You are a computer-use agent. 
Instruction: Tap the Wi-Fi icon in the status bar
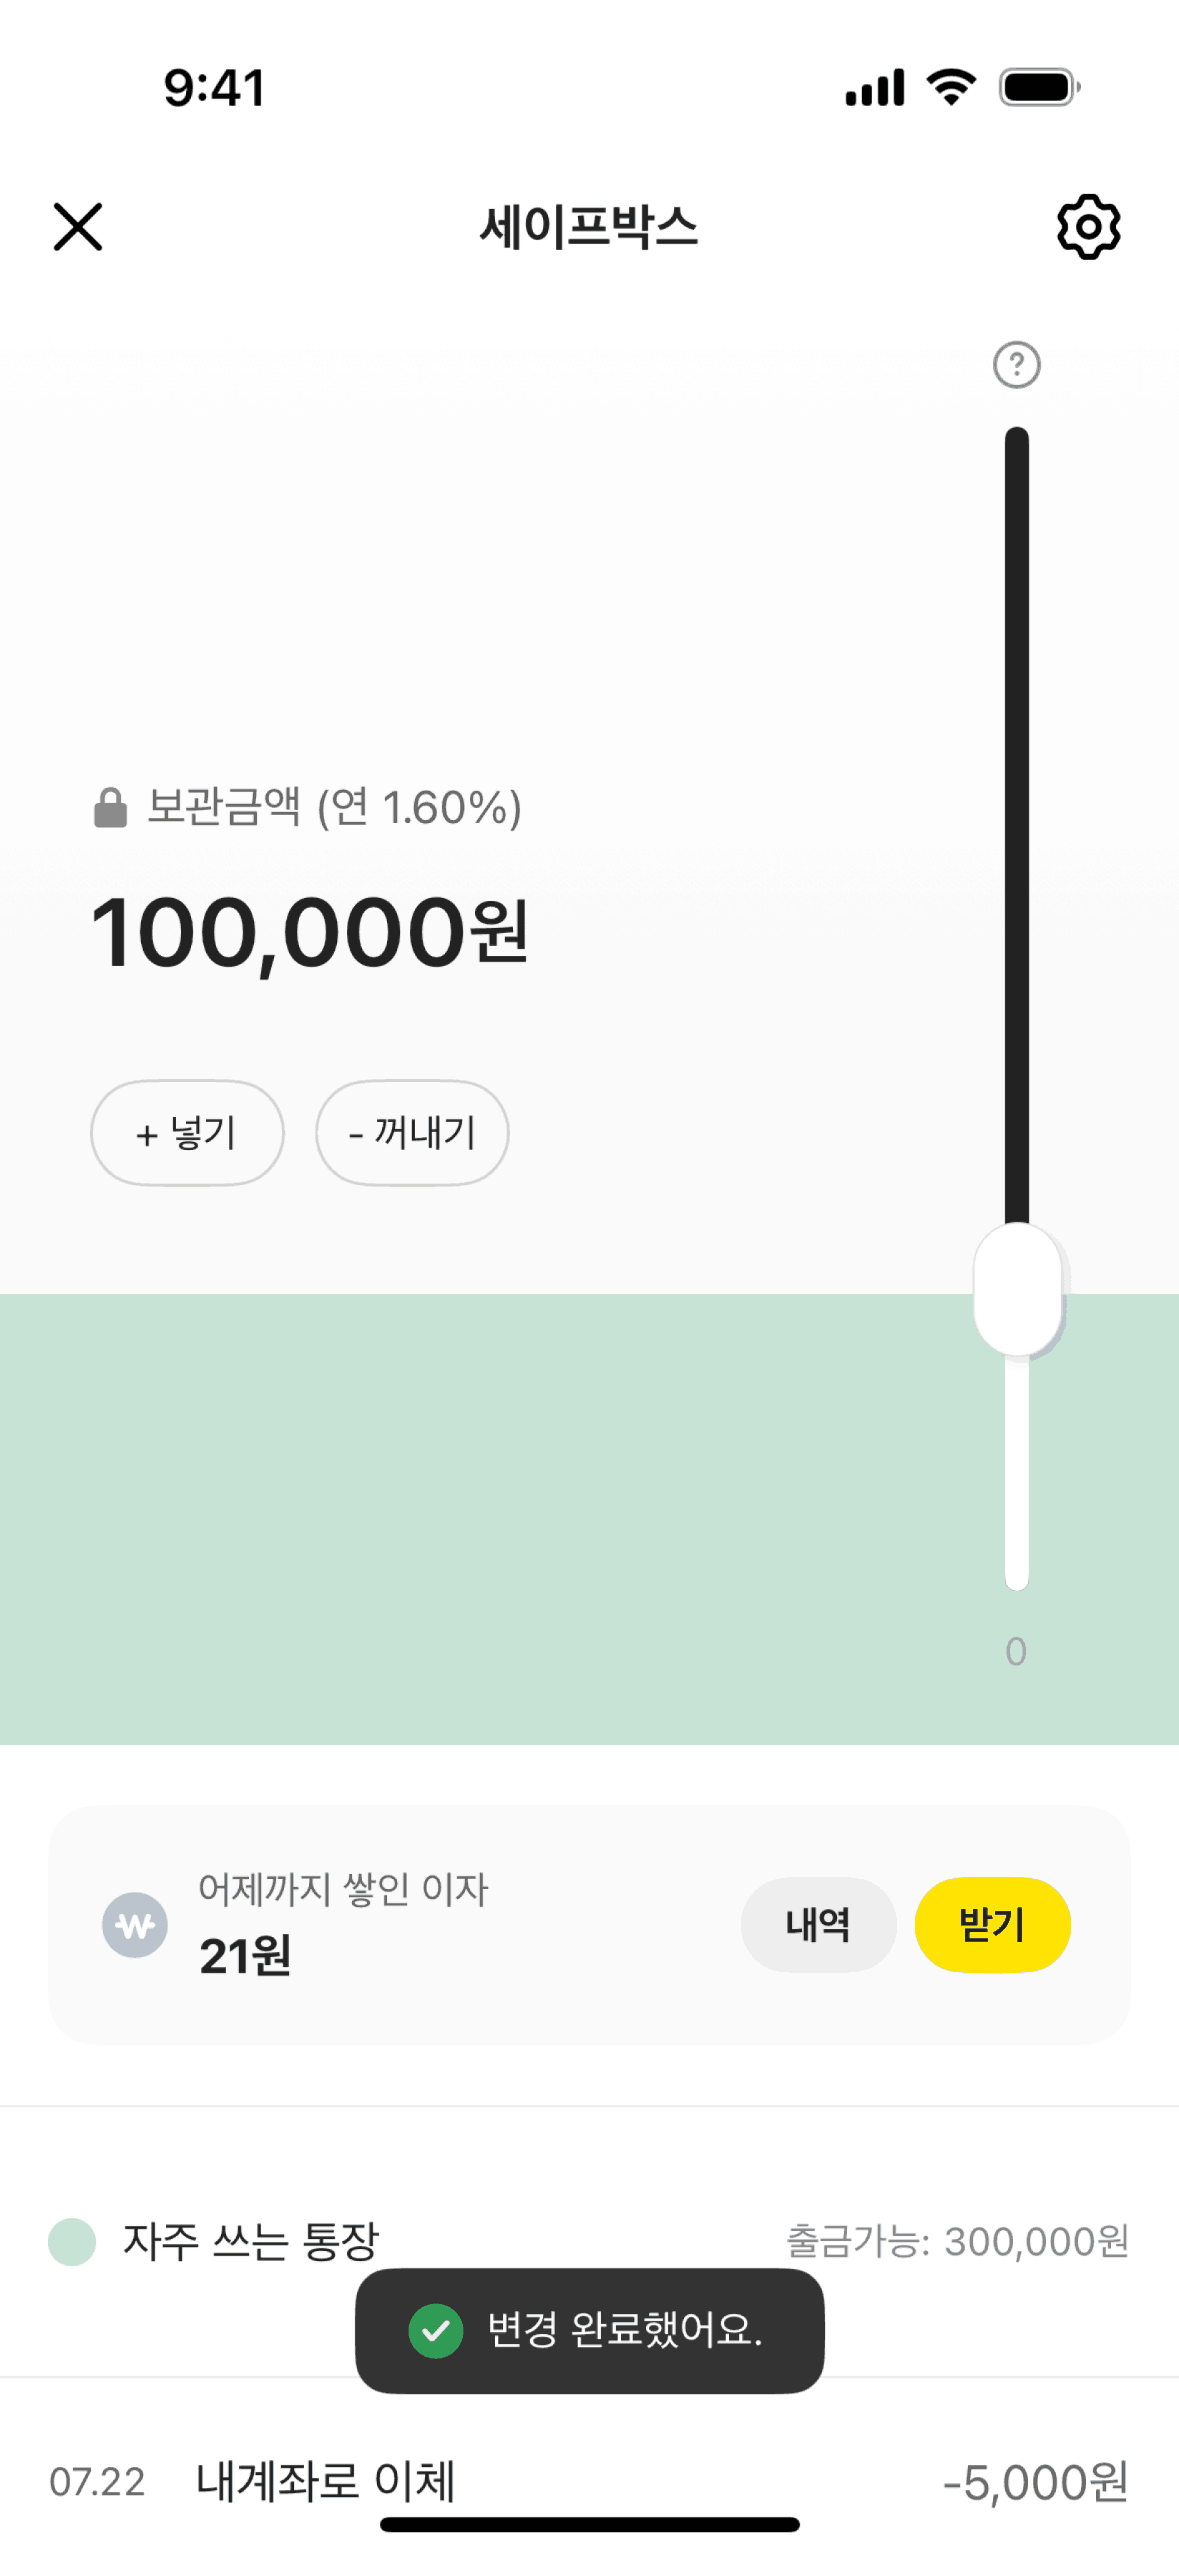point(951,87)
